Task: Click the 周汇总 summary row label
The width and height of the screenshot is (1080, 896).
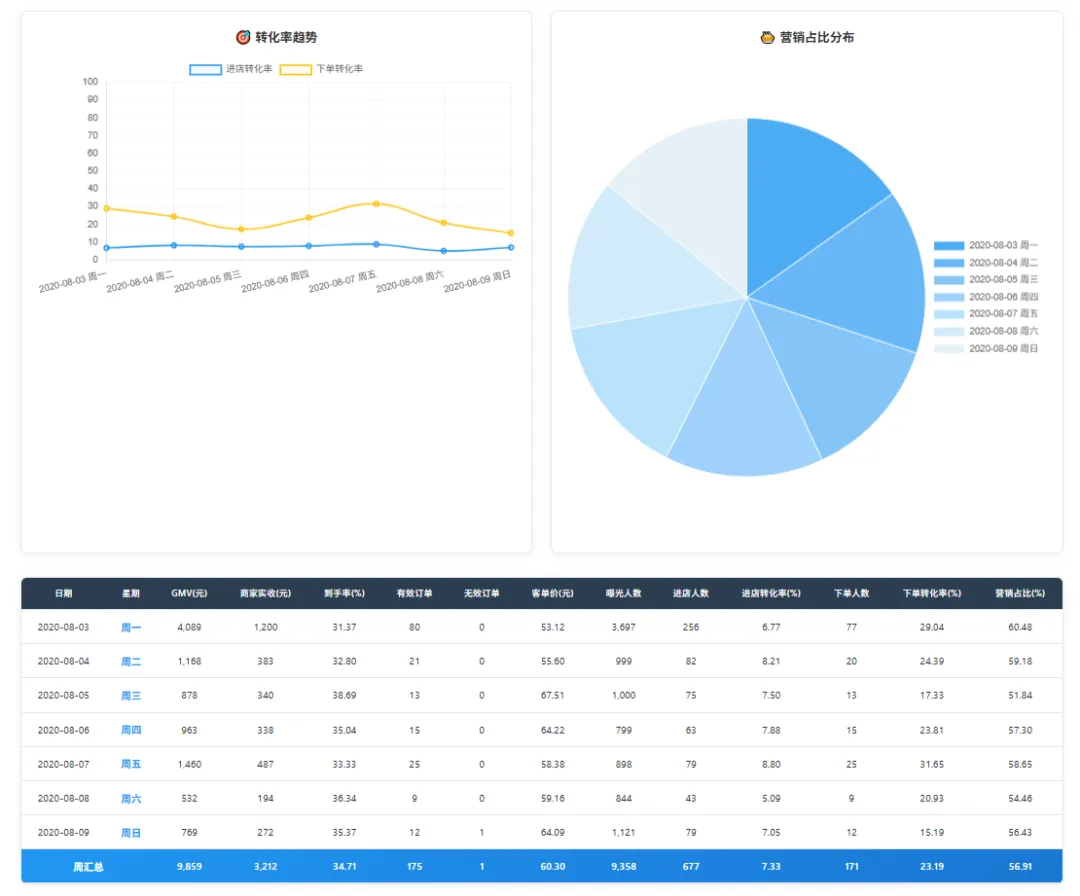Action: 88,867
